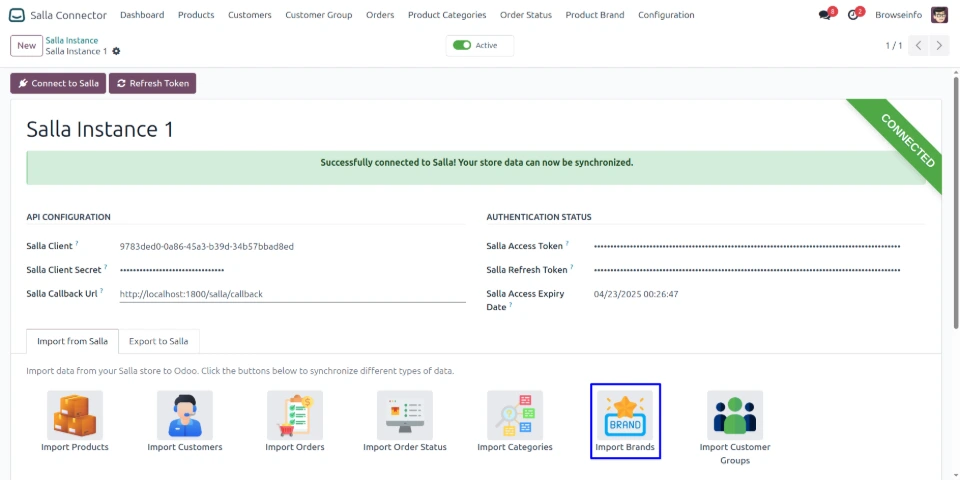Click the Salla Callback Url field
Screen dimensions: 960x480
pyautogui.click(x=292, y=294)
